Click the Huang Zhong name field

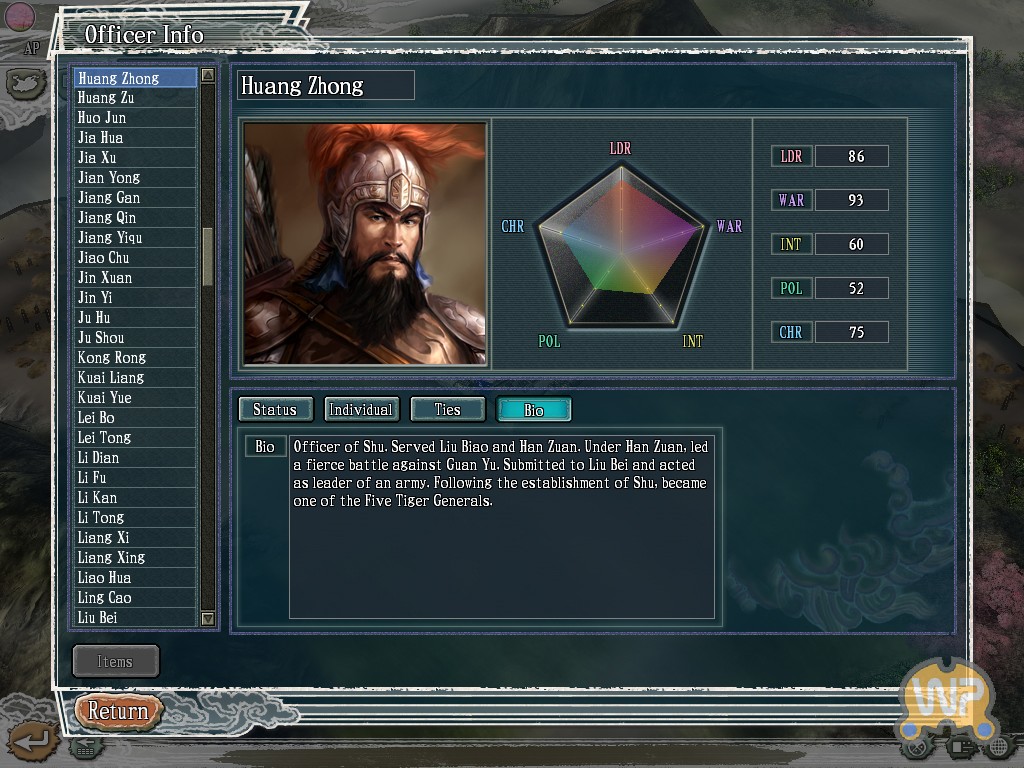coord(326,86)
